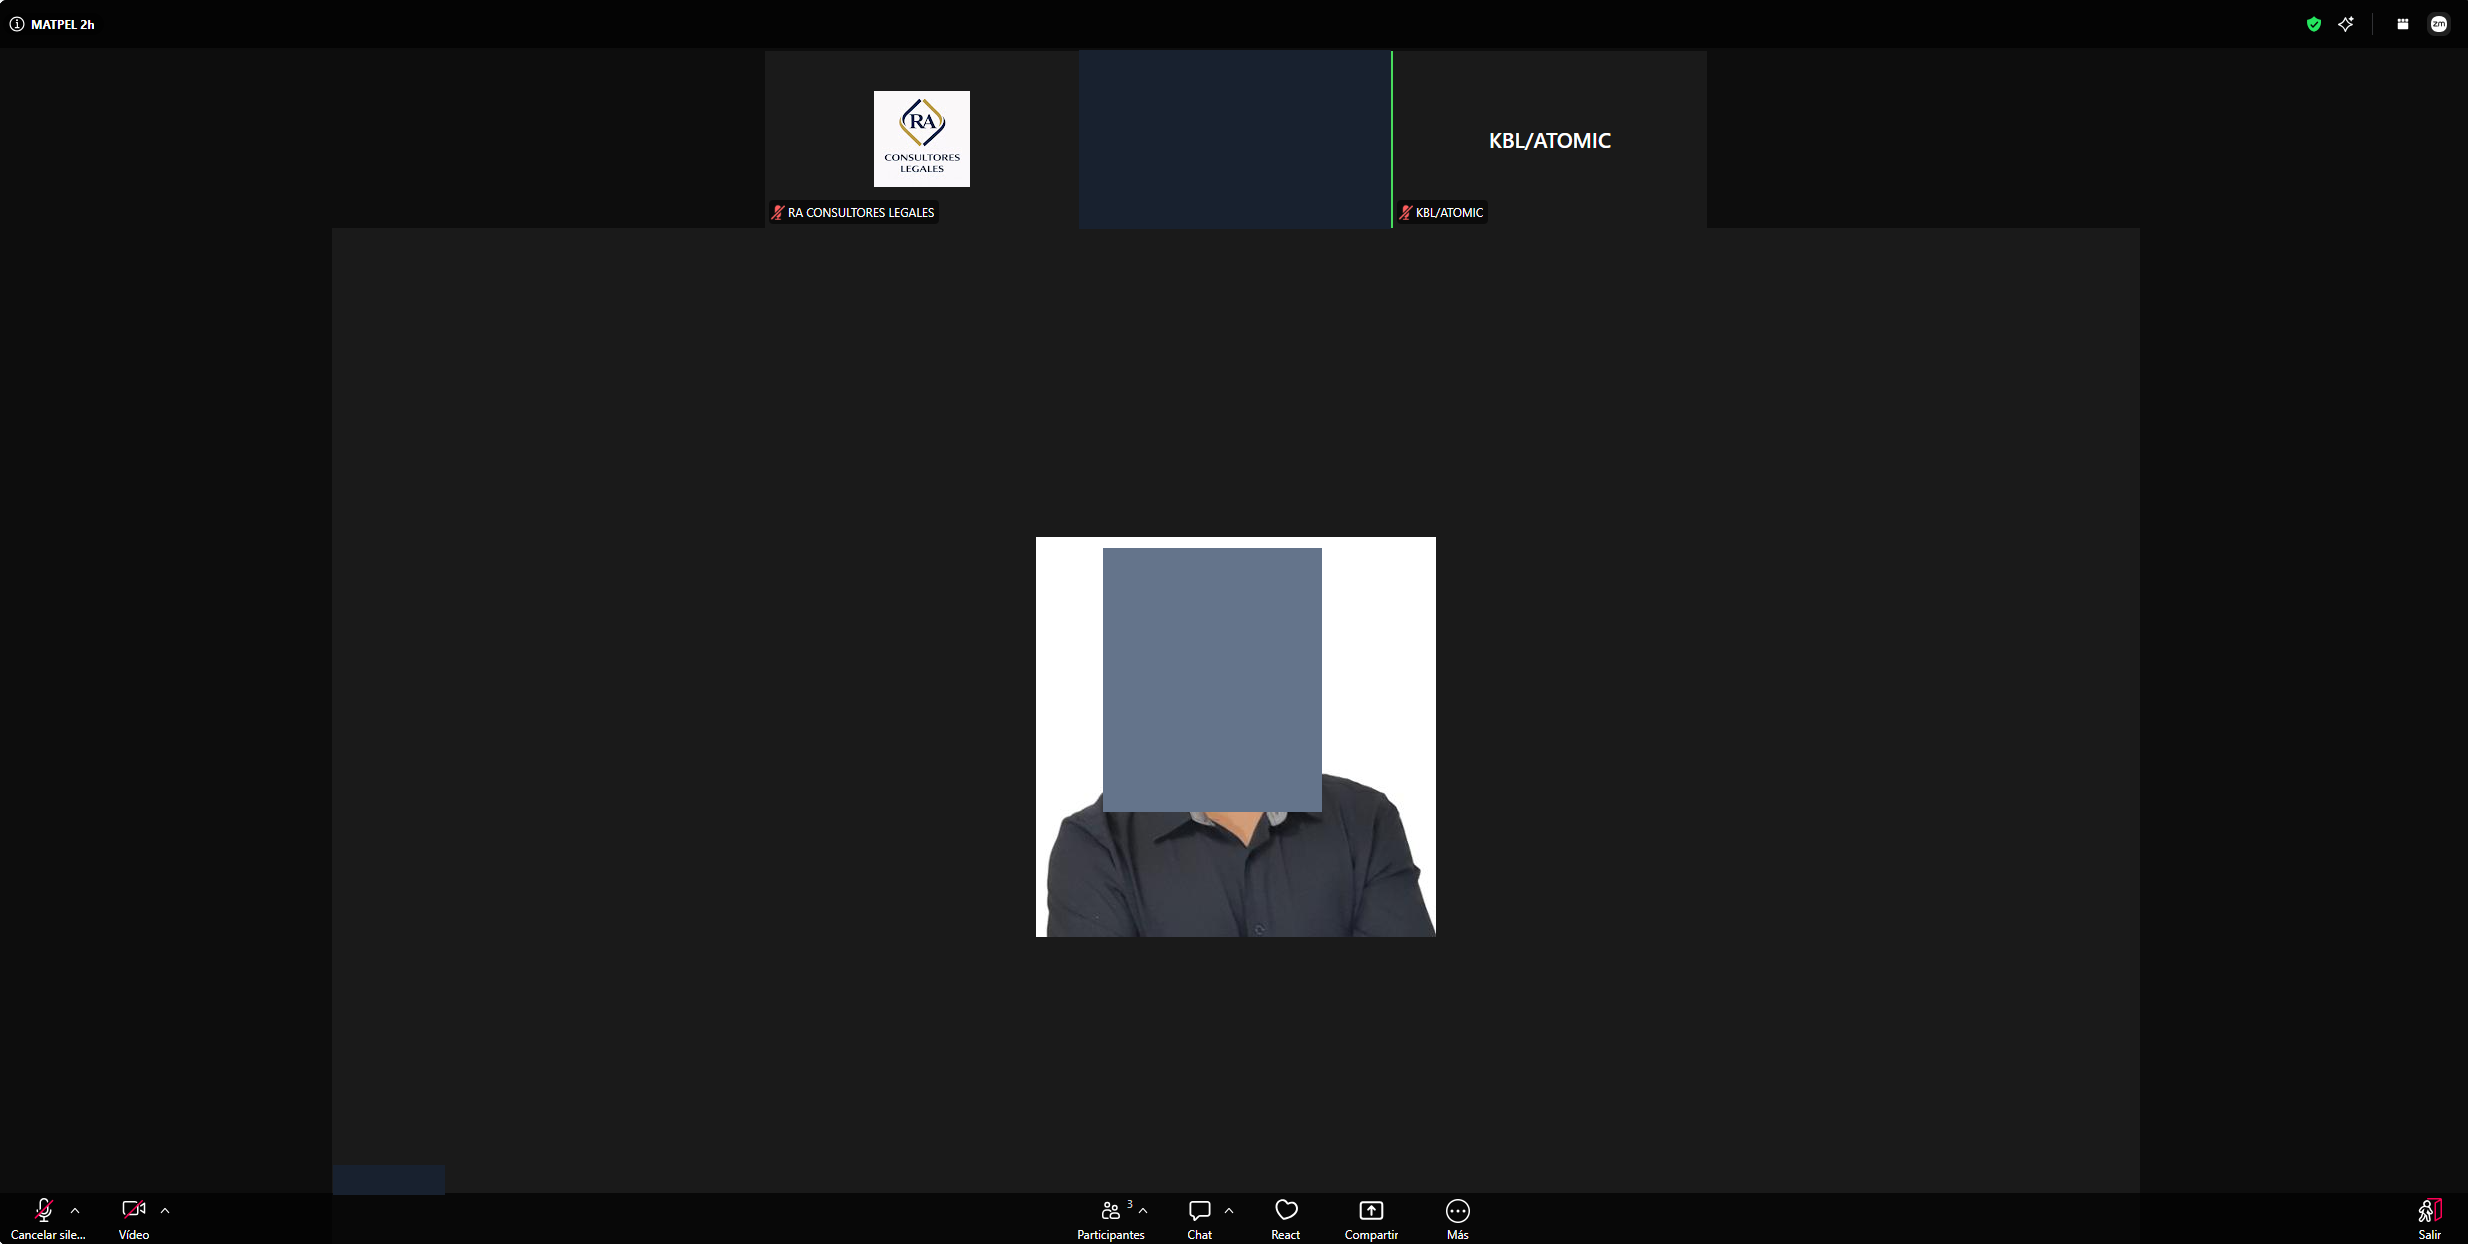This screenshot has width=2468, height=1244.
Task: Open the Chat panel
Action: [1200, 1219]
